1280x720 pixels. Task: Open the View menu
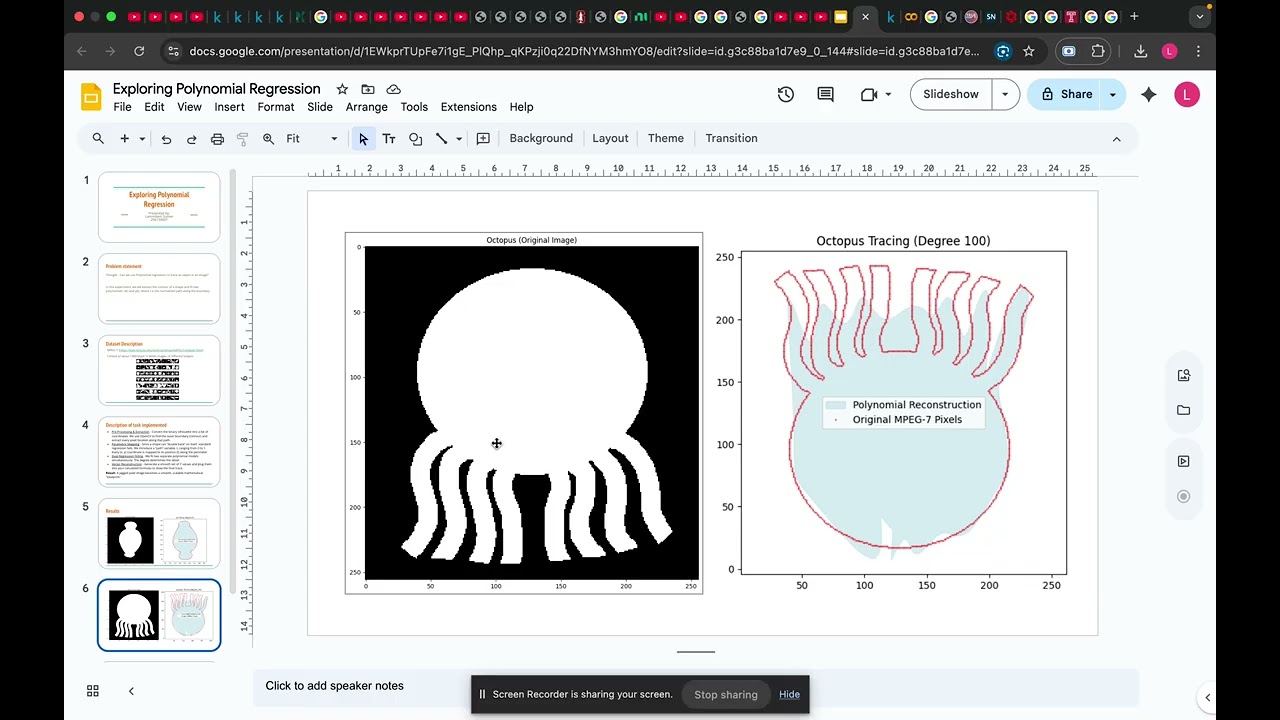[x=189, y=107]
